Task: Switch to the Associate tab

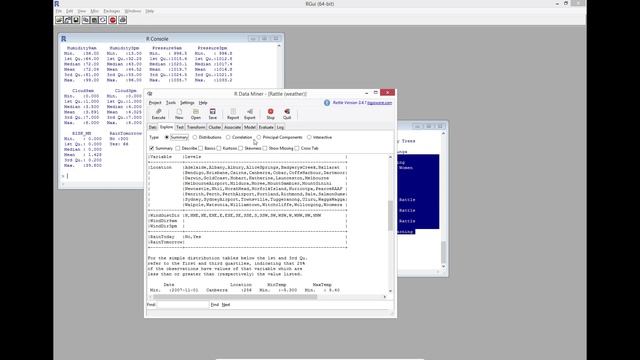Action: [x=232, y=127]
